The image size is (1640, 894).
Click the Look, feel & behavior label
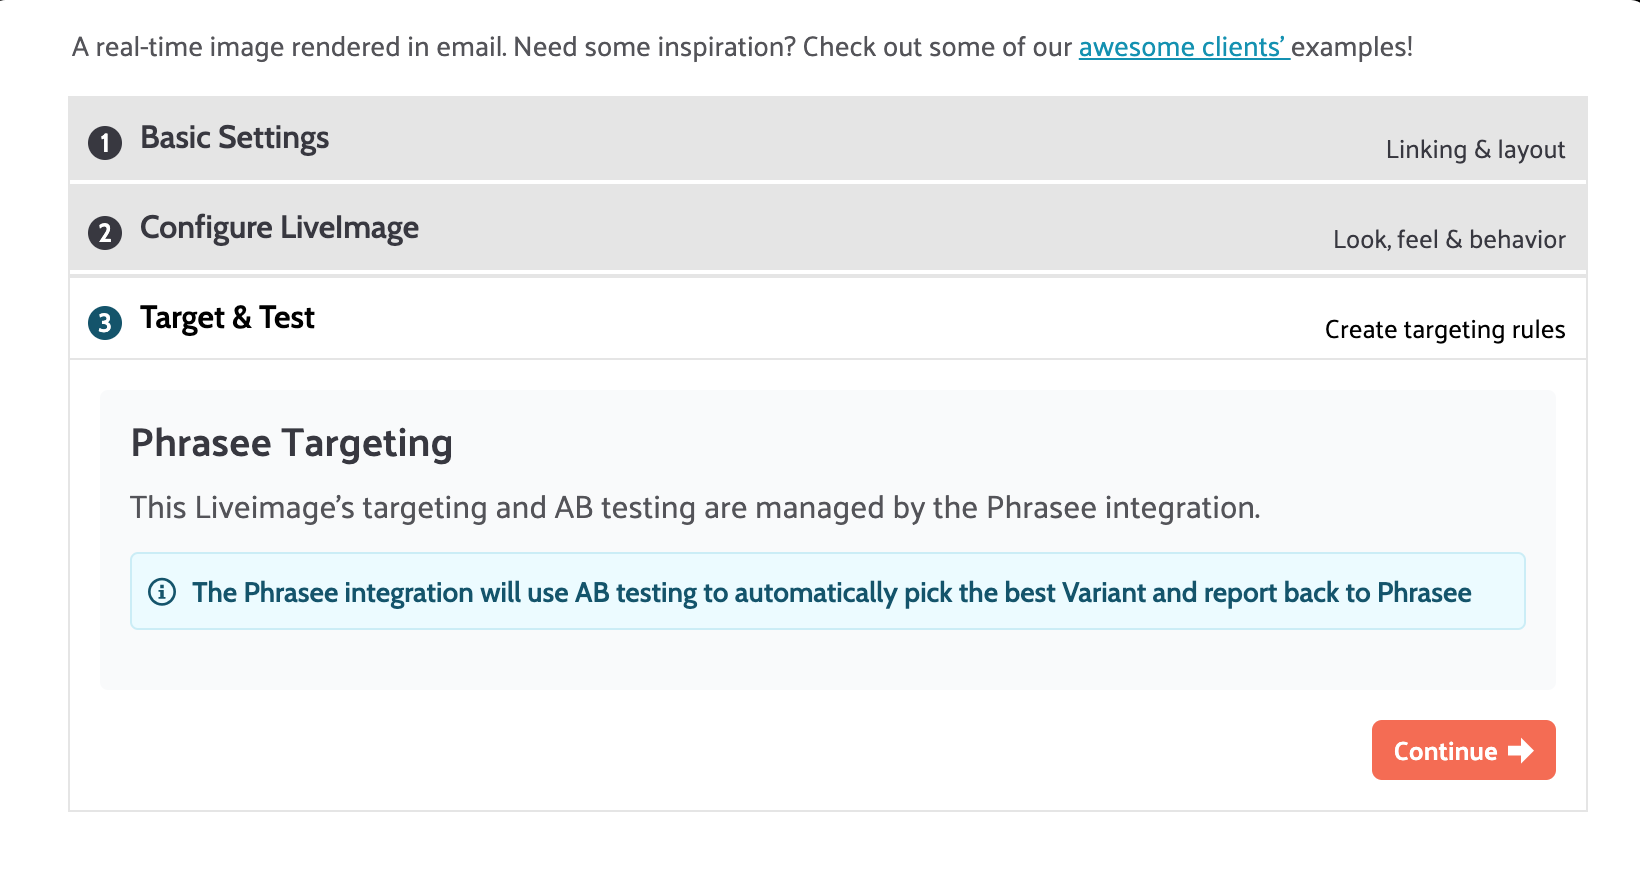1449,240
